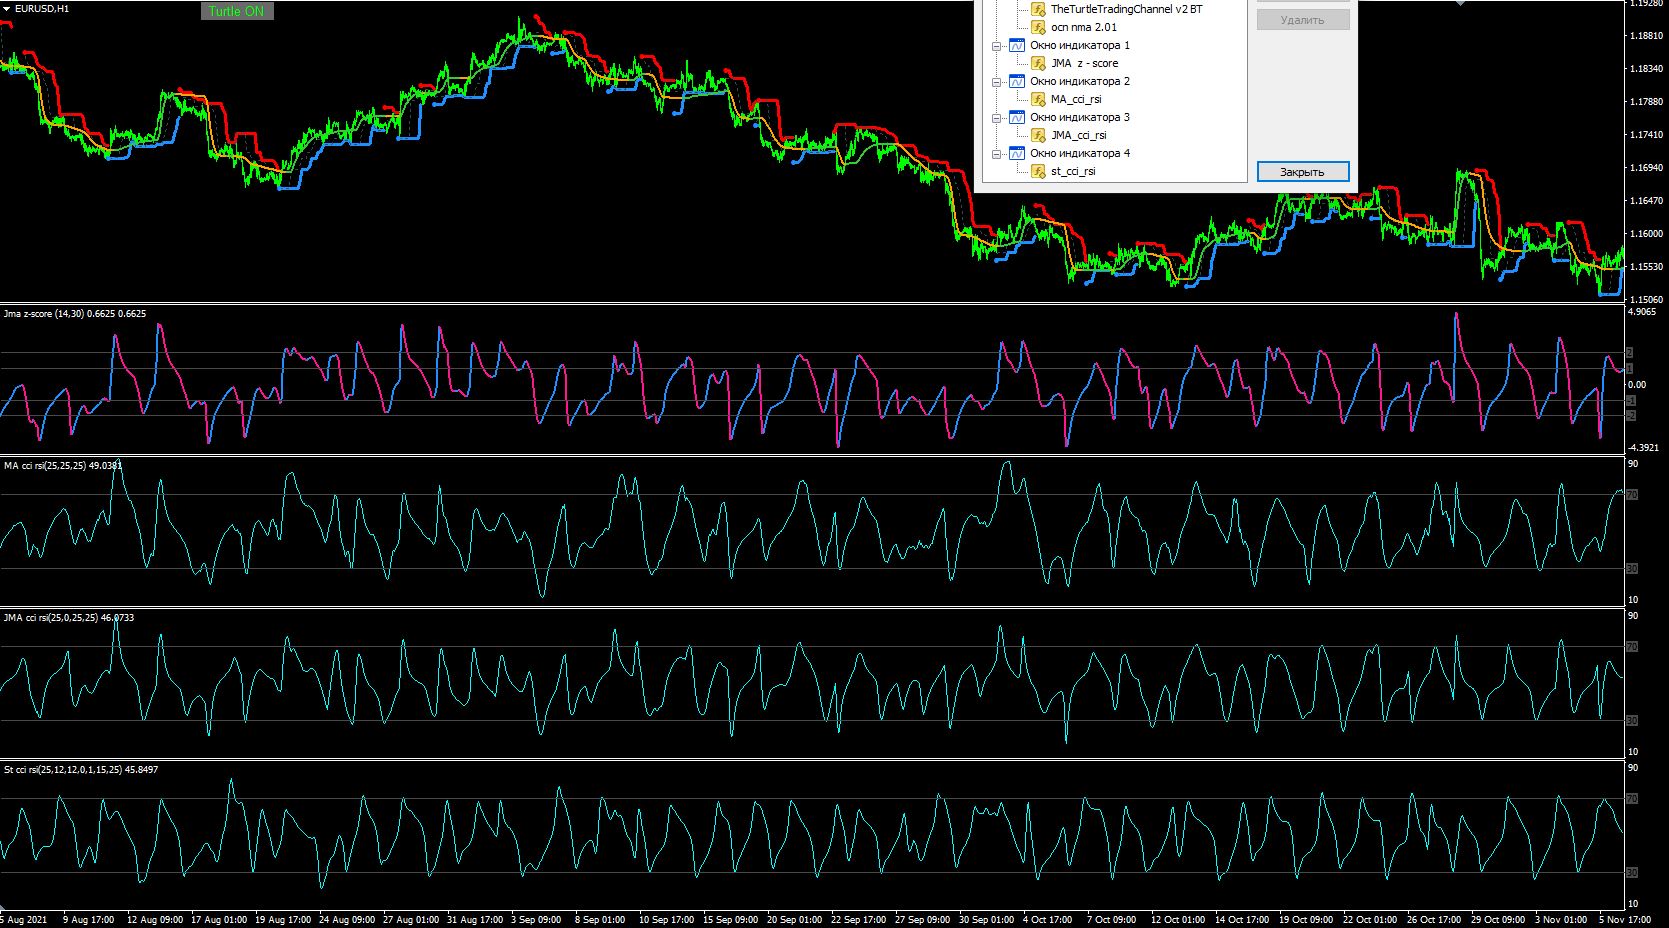Click the 15 Sep 09:00 time axis label

pyautogui.click(x=729, y=919)
